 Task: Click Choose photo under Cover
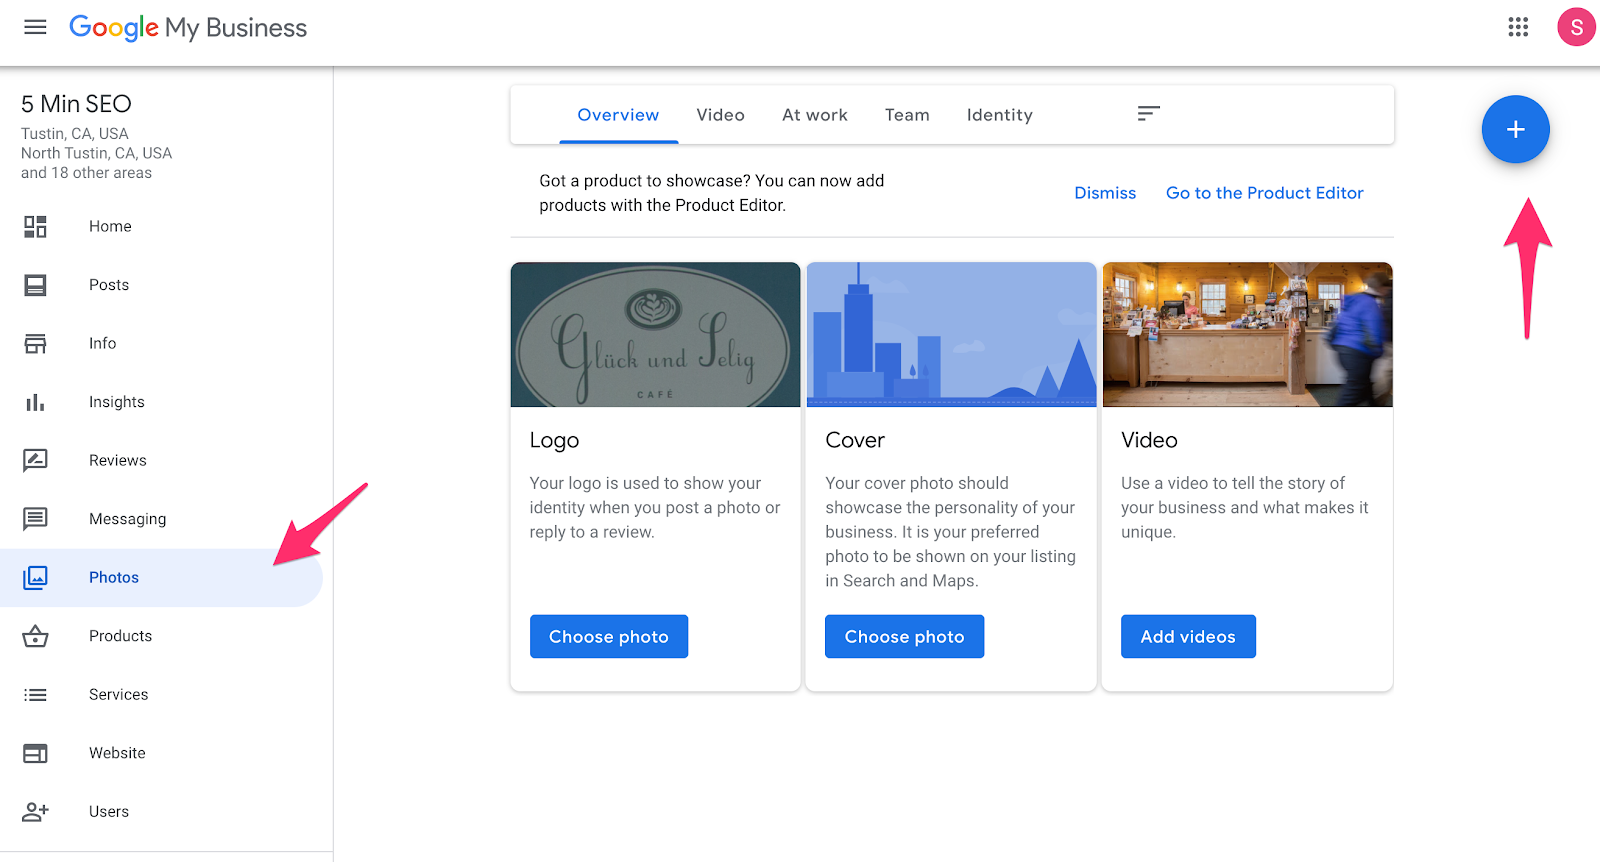coord(904,637)
